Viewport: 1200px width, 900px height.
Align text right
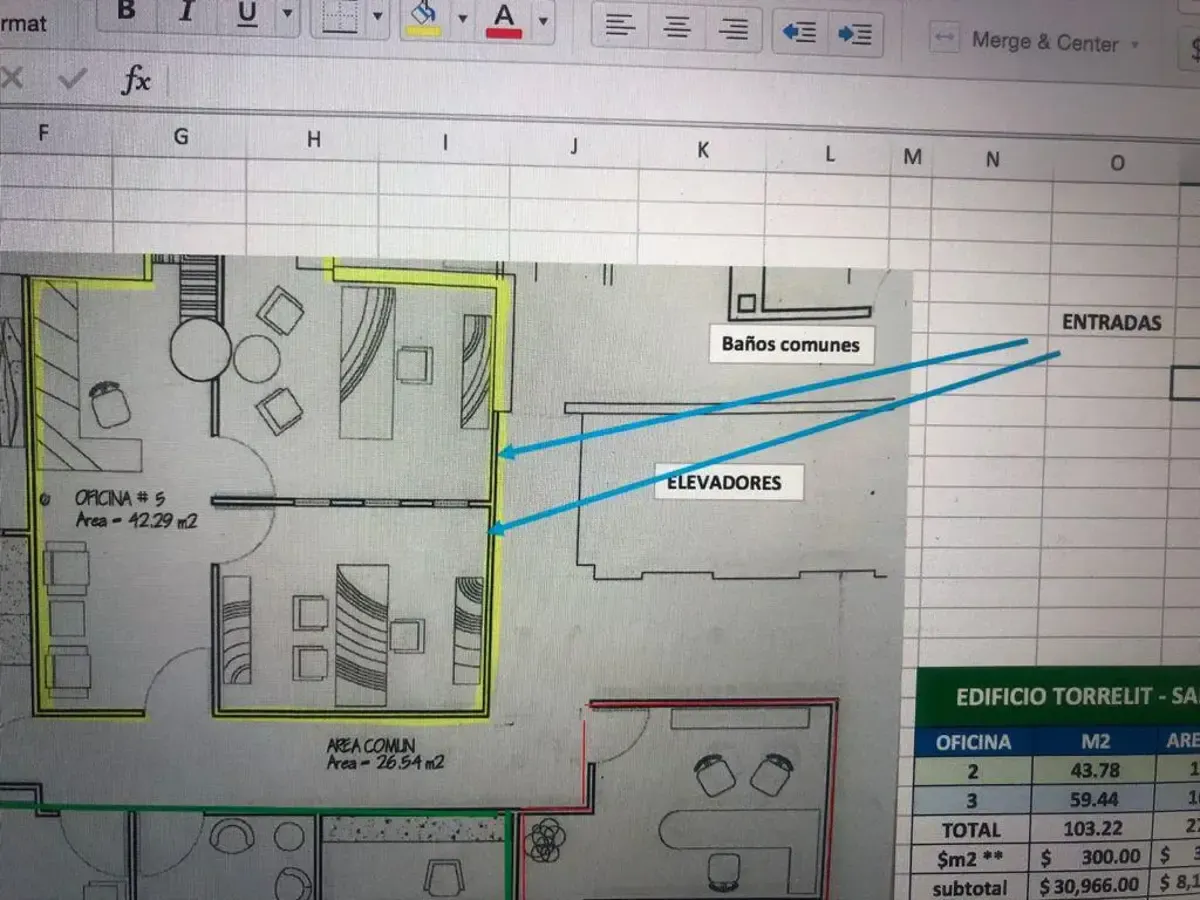click(x=733, y=29)
